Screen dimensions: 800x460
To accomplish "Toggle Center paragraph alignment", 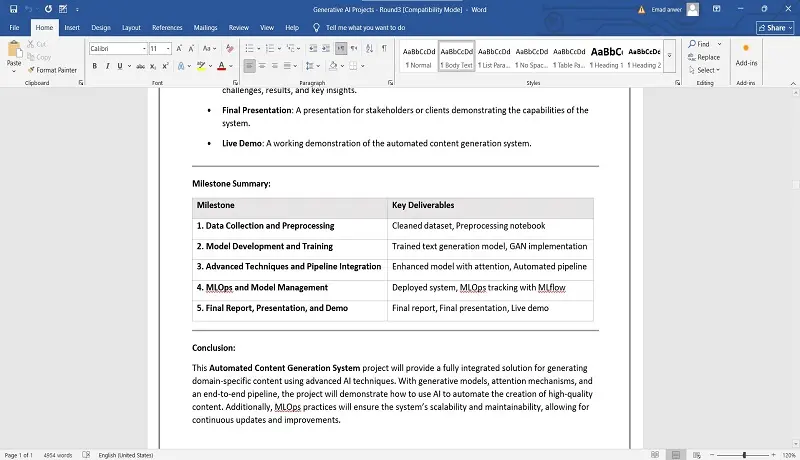I will (x=262, y=66).
